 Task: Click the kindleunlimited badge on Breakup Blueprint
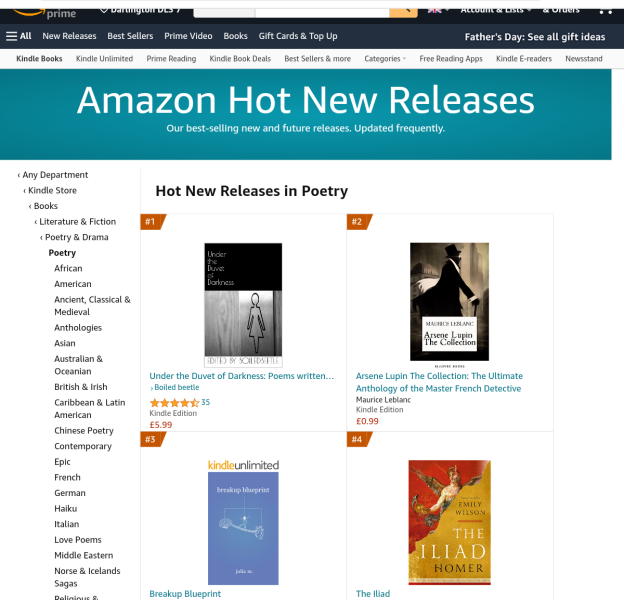pos(243,465)
